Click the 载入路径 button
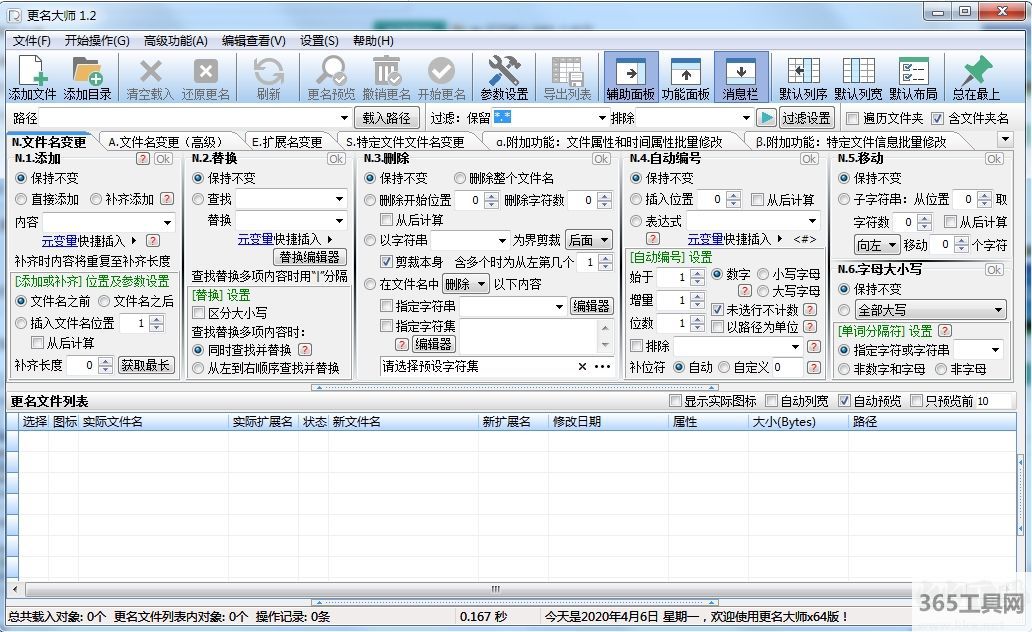Viewport: 1032px width, 632px height. pyautogui.click(x=386, y=118)
